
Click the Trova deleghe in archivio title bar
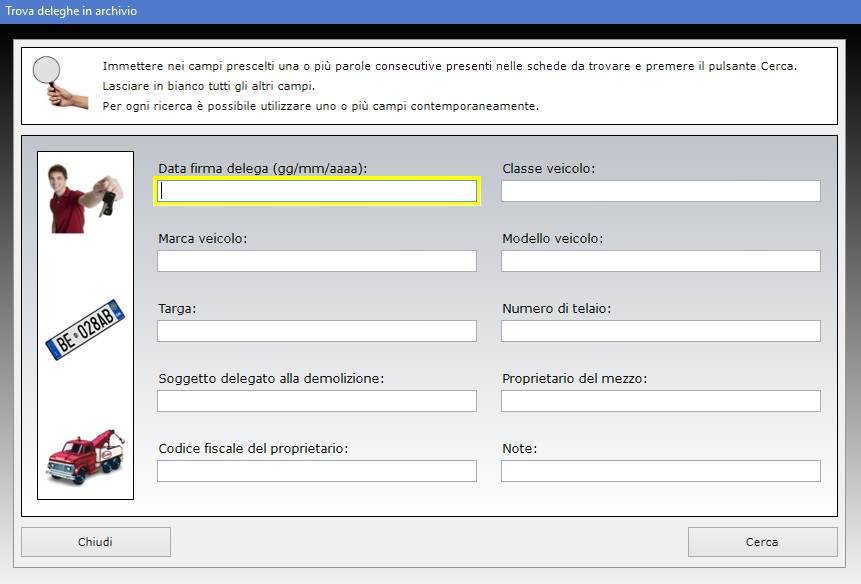(430, 12)
